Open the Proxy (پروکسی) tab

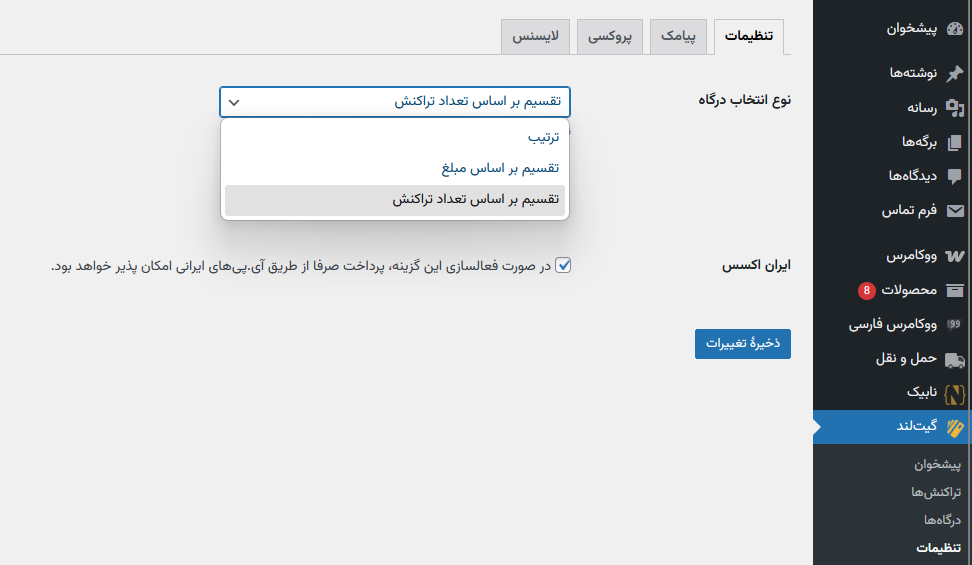coord(609,37)
